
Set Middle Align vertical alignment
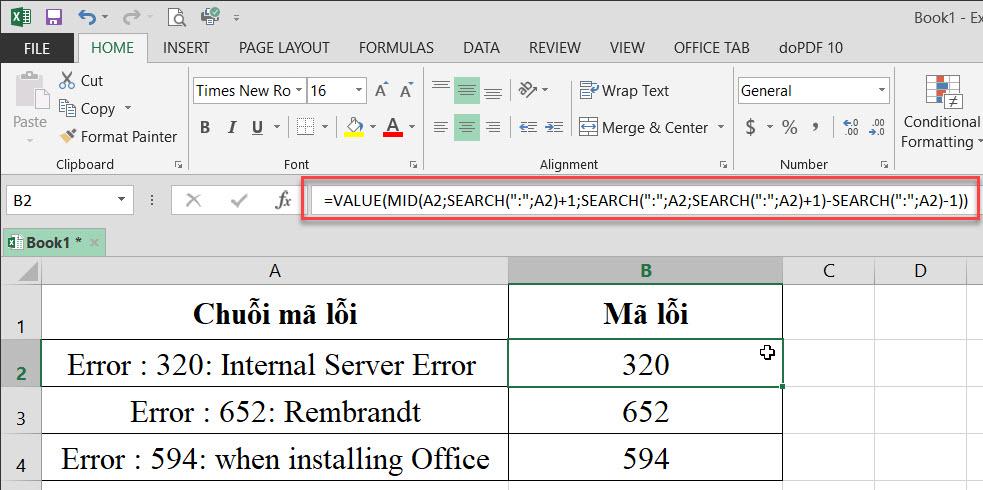[466, 90]
